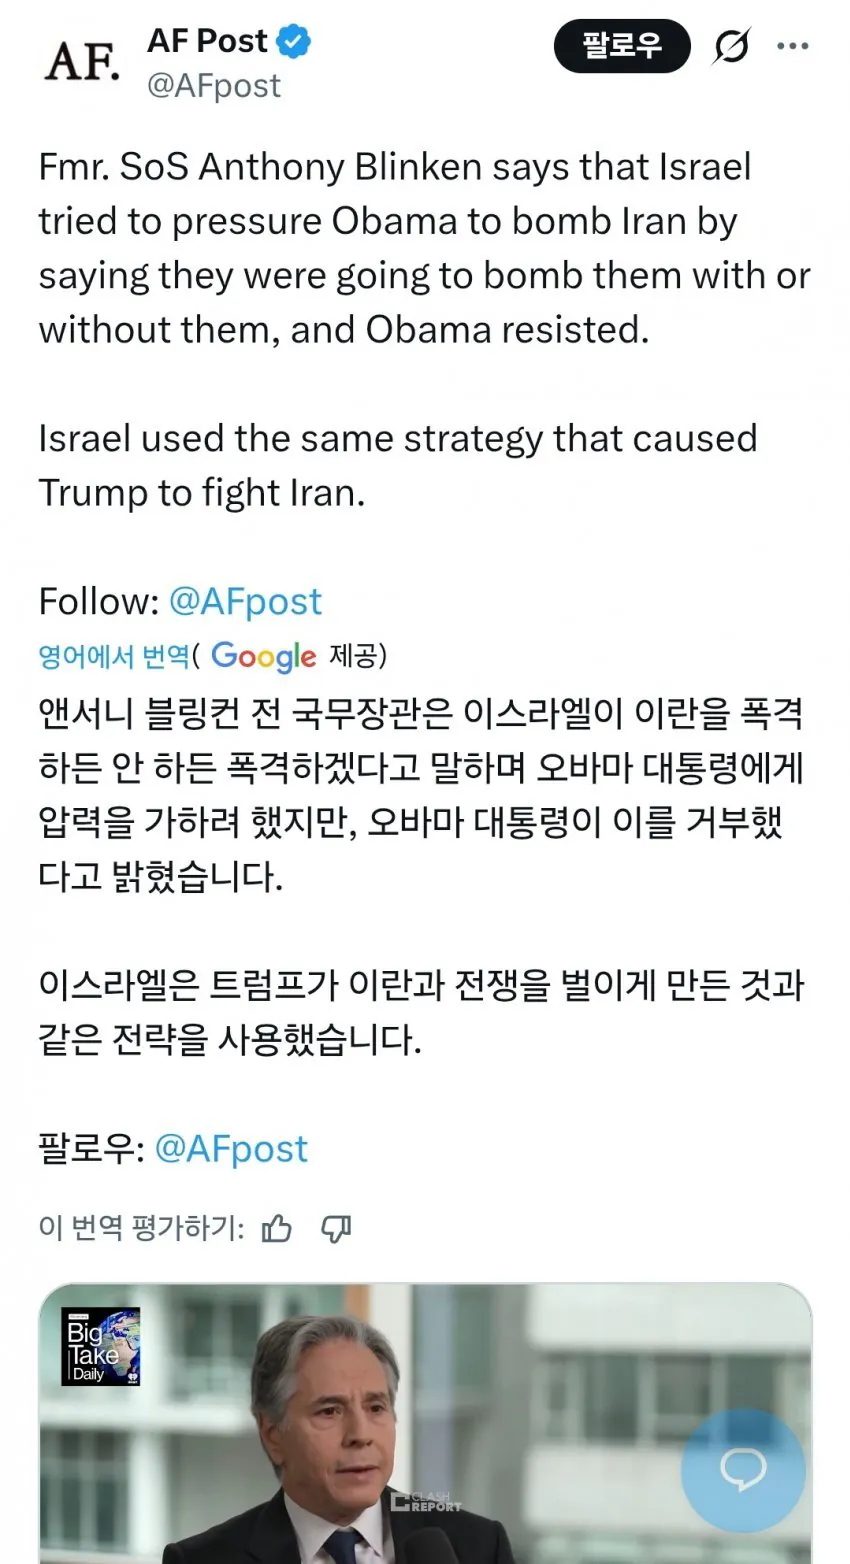Click the English paragraph about Anthony Blinken
Image resolution: width=850 pixels, height=1564 pixels.
(x=424, y=248)
